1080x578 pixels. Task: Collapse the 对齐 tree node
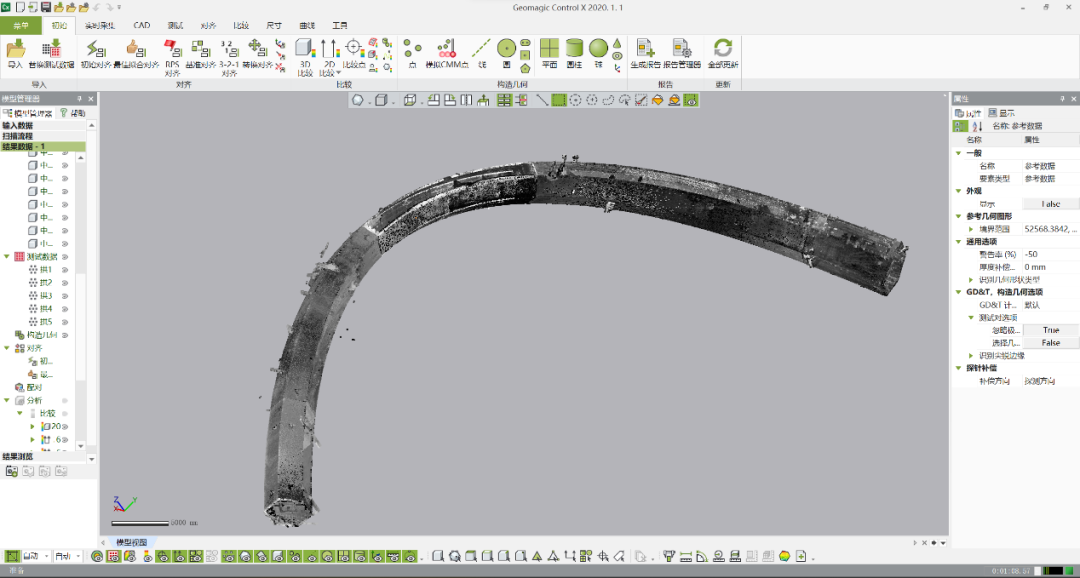7,349
